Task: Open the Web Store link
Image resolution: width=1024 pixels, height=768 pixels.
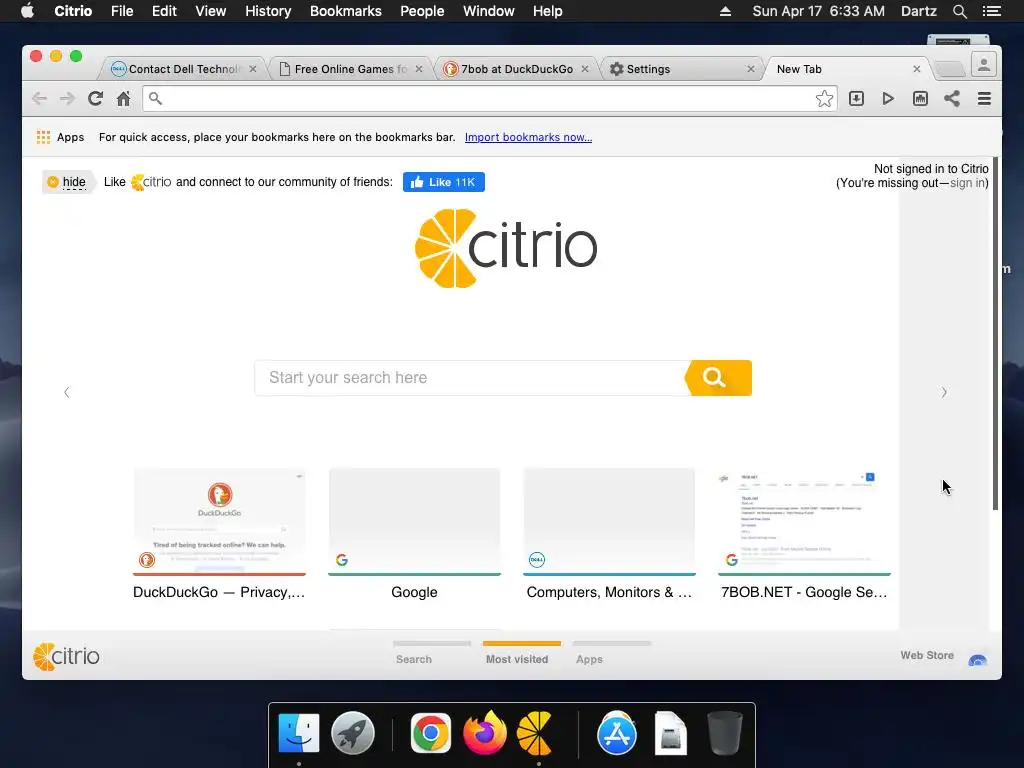Action: coord(927,655)
